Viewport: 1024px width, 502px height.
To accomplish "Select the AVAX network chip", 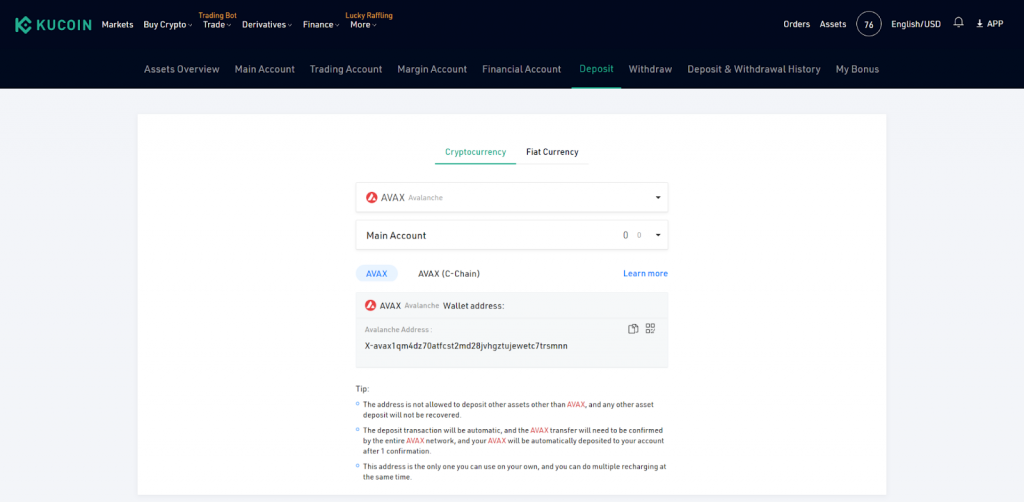I will (x=377, y=274).
